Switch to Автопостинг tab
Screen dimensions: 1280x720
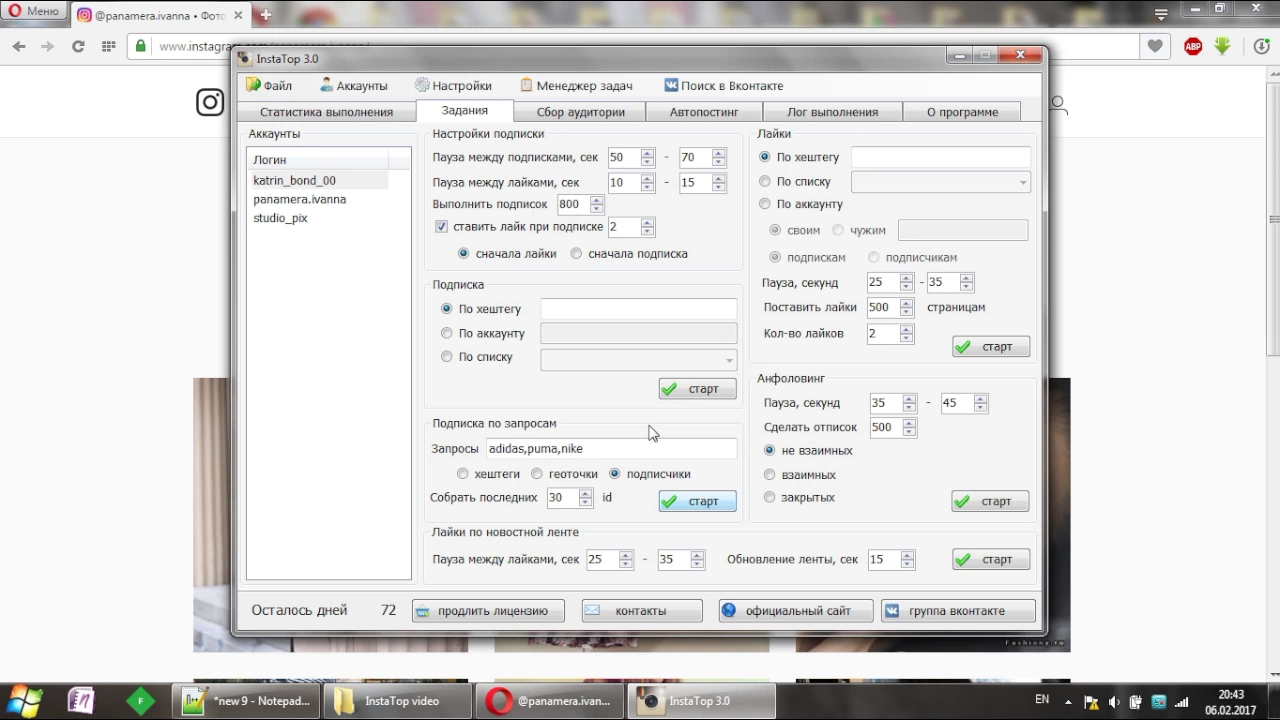pos(703,112)
